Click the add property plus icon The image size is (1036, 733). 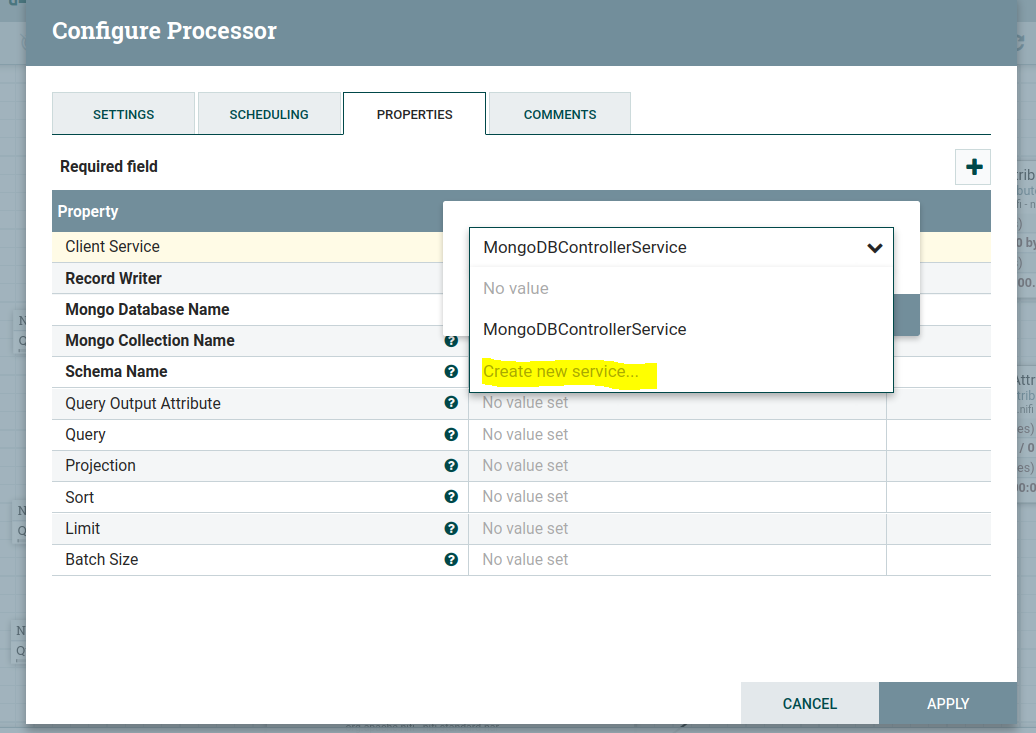coord(973,167)
